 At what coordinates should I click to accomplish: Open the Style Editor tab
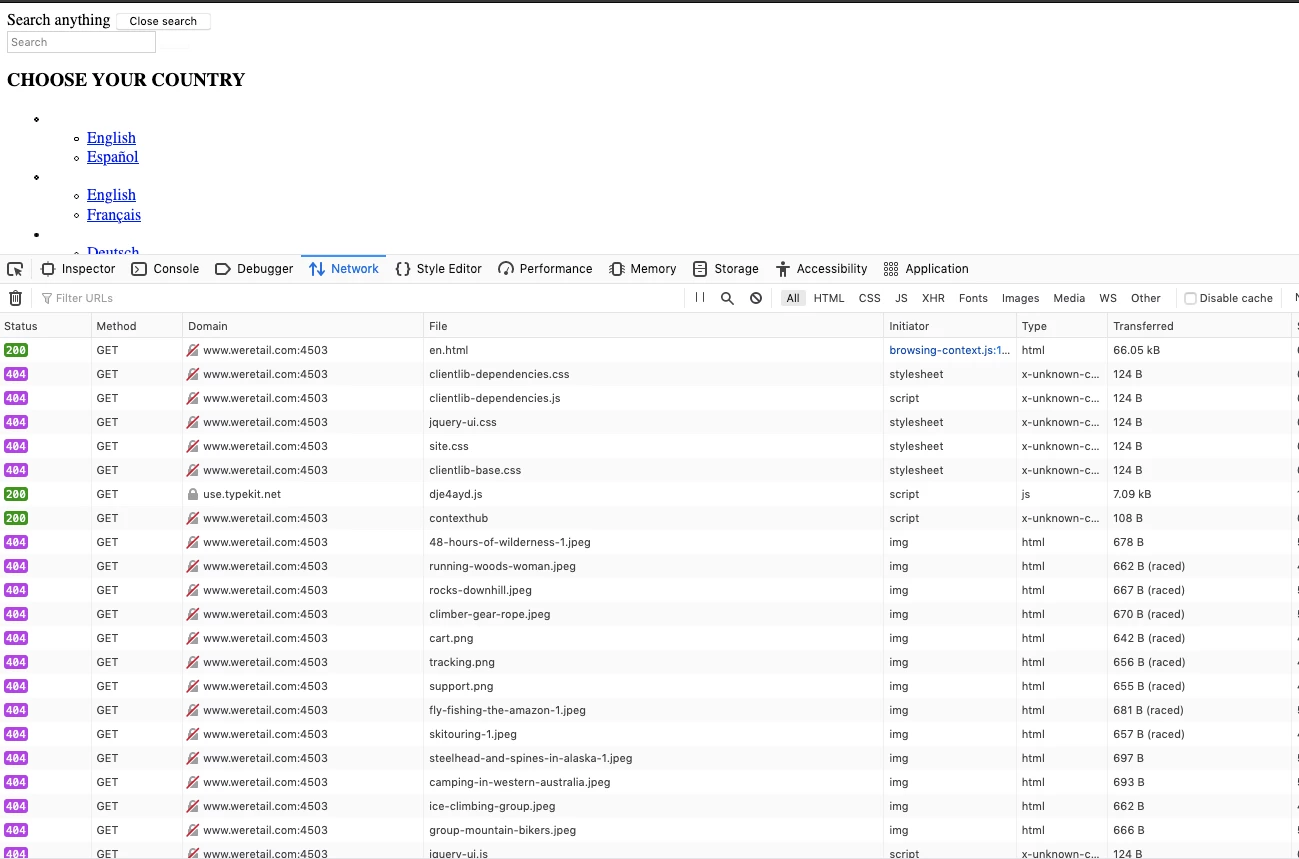[x=438, y=269]
